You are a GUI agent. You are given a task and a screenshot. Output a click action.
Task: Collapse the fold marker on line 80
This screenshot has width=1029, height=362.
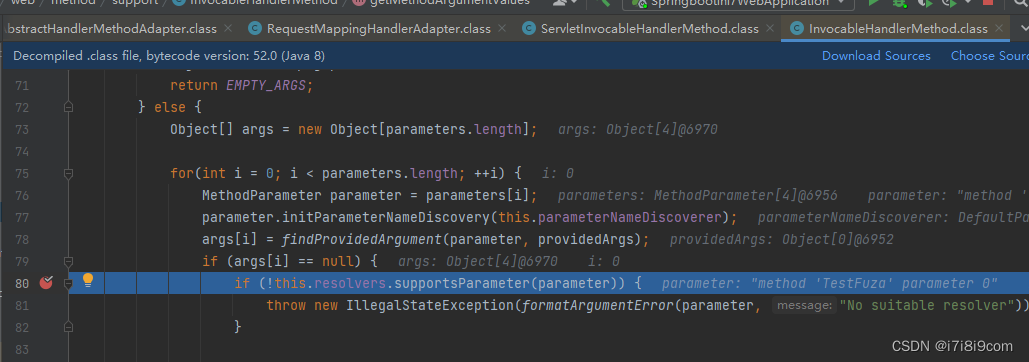pos(68,283)
